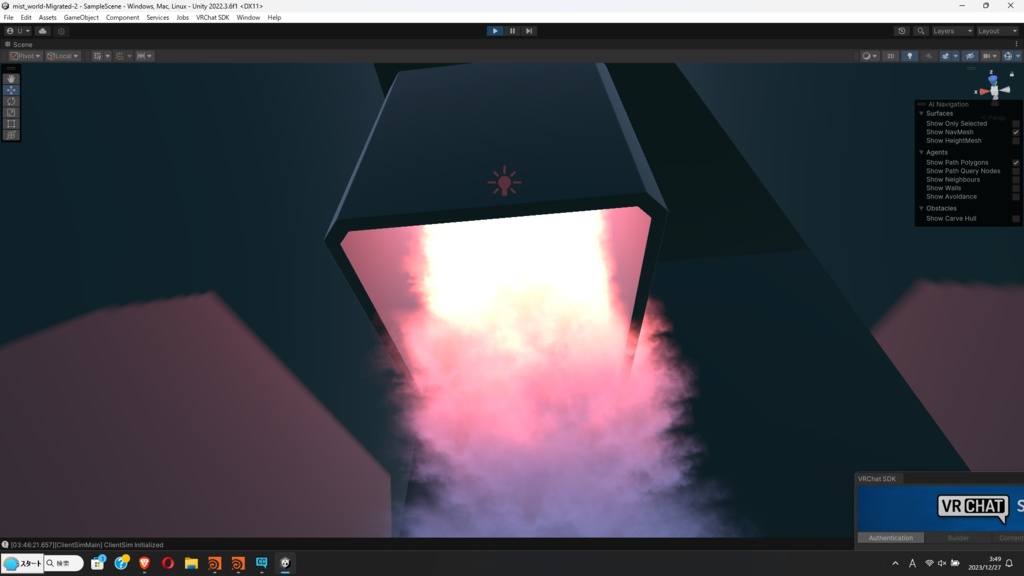Select the Scene tab
Screen dimensions: 1024x576
[x=19, y=44]
